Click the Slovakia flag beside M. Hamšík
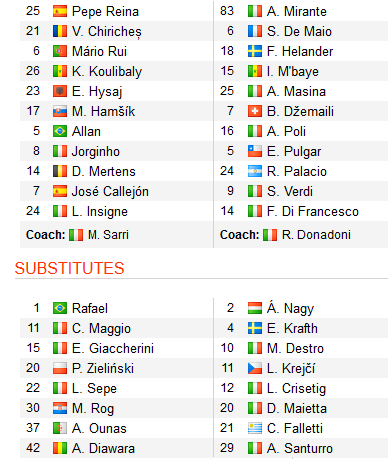Image resolution: width=388 pixels, height=459 pixels. click(60, 111)
